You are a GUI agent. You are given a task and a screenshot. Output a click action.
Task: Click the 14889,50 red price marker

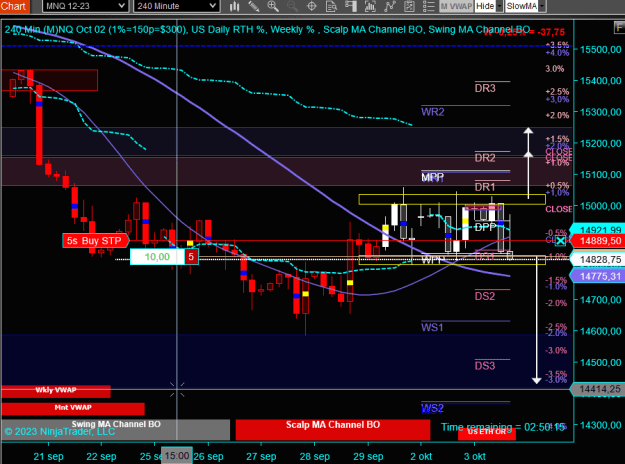click(599, 241)
